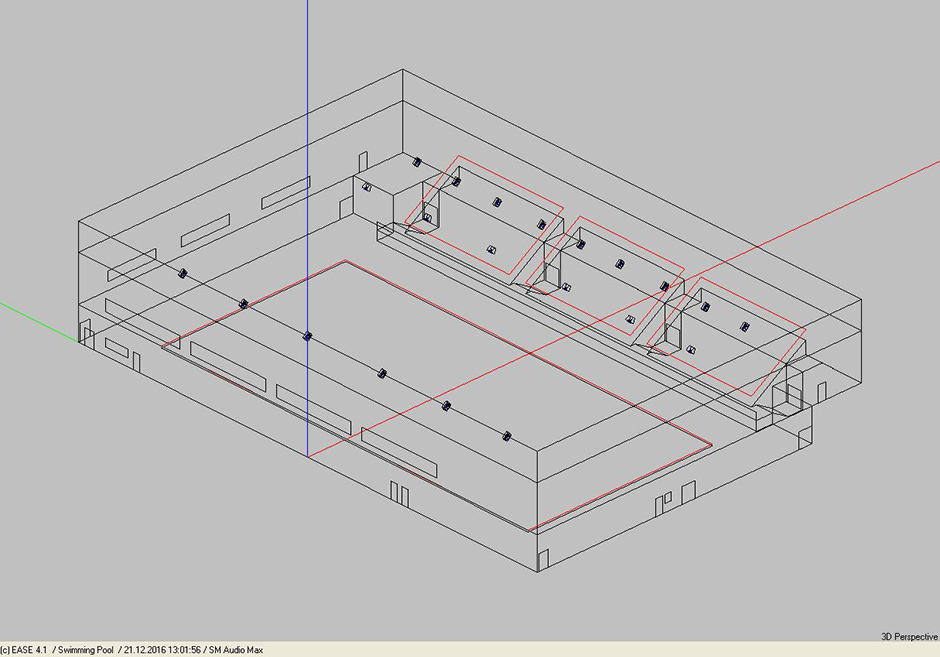Pick the loudspeaker on top of the small cubic room
Image resolution: width=940 pixels, height=657 pixels.
coord(367,188)
